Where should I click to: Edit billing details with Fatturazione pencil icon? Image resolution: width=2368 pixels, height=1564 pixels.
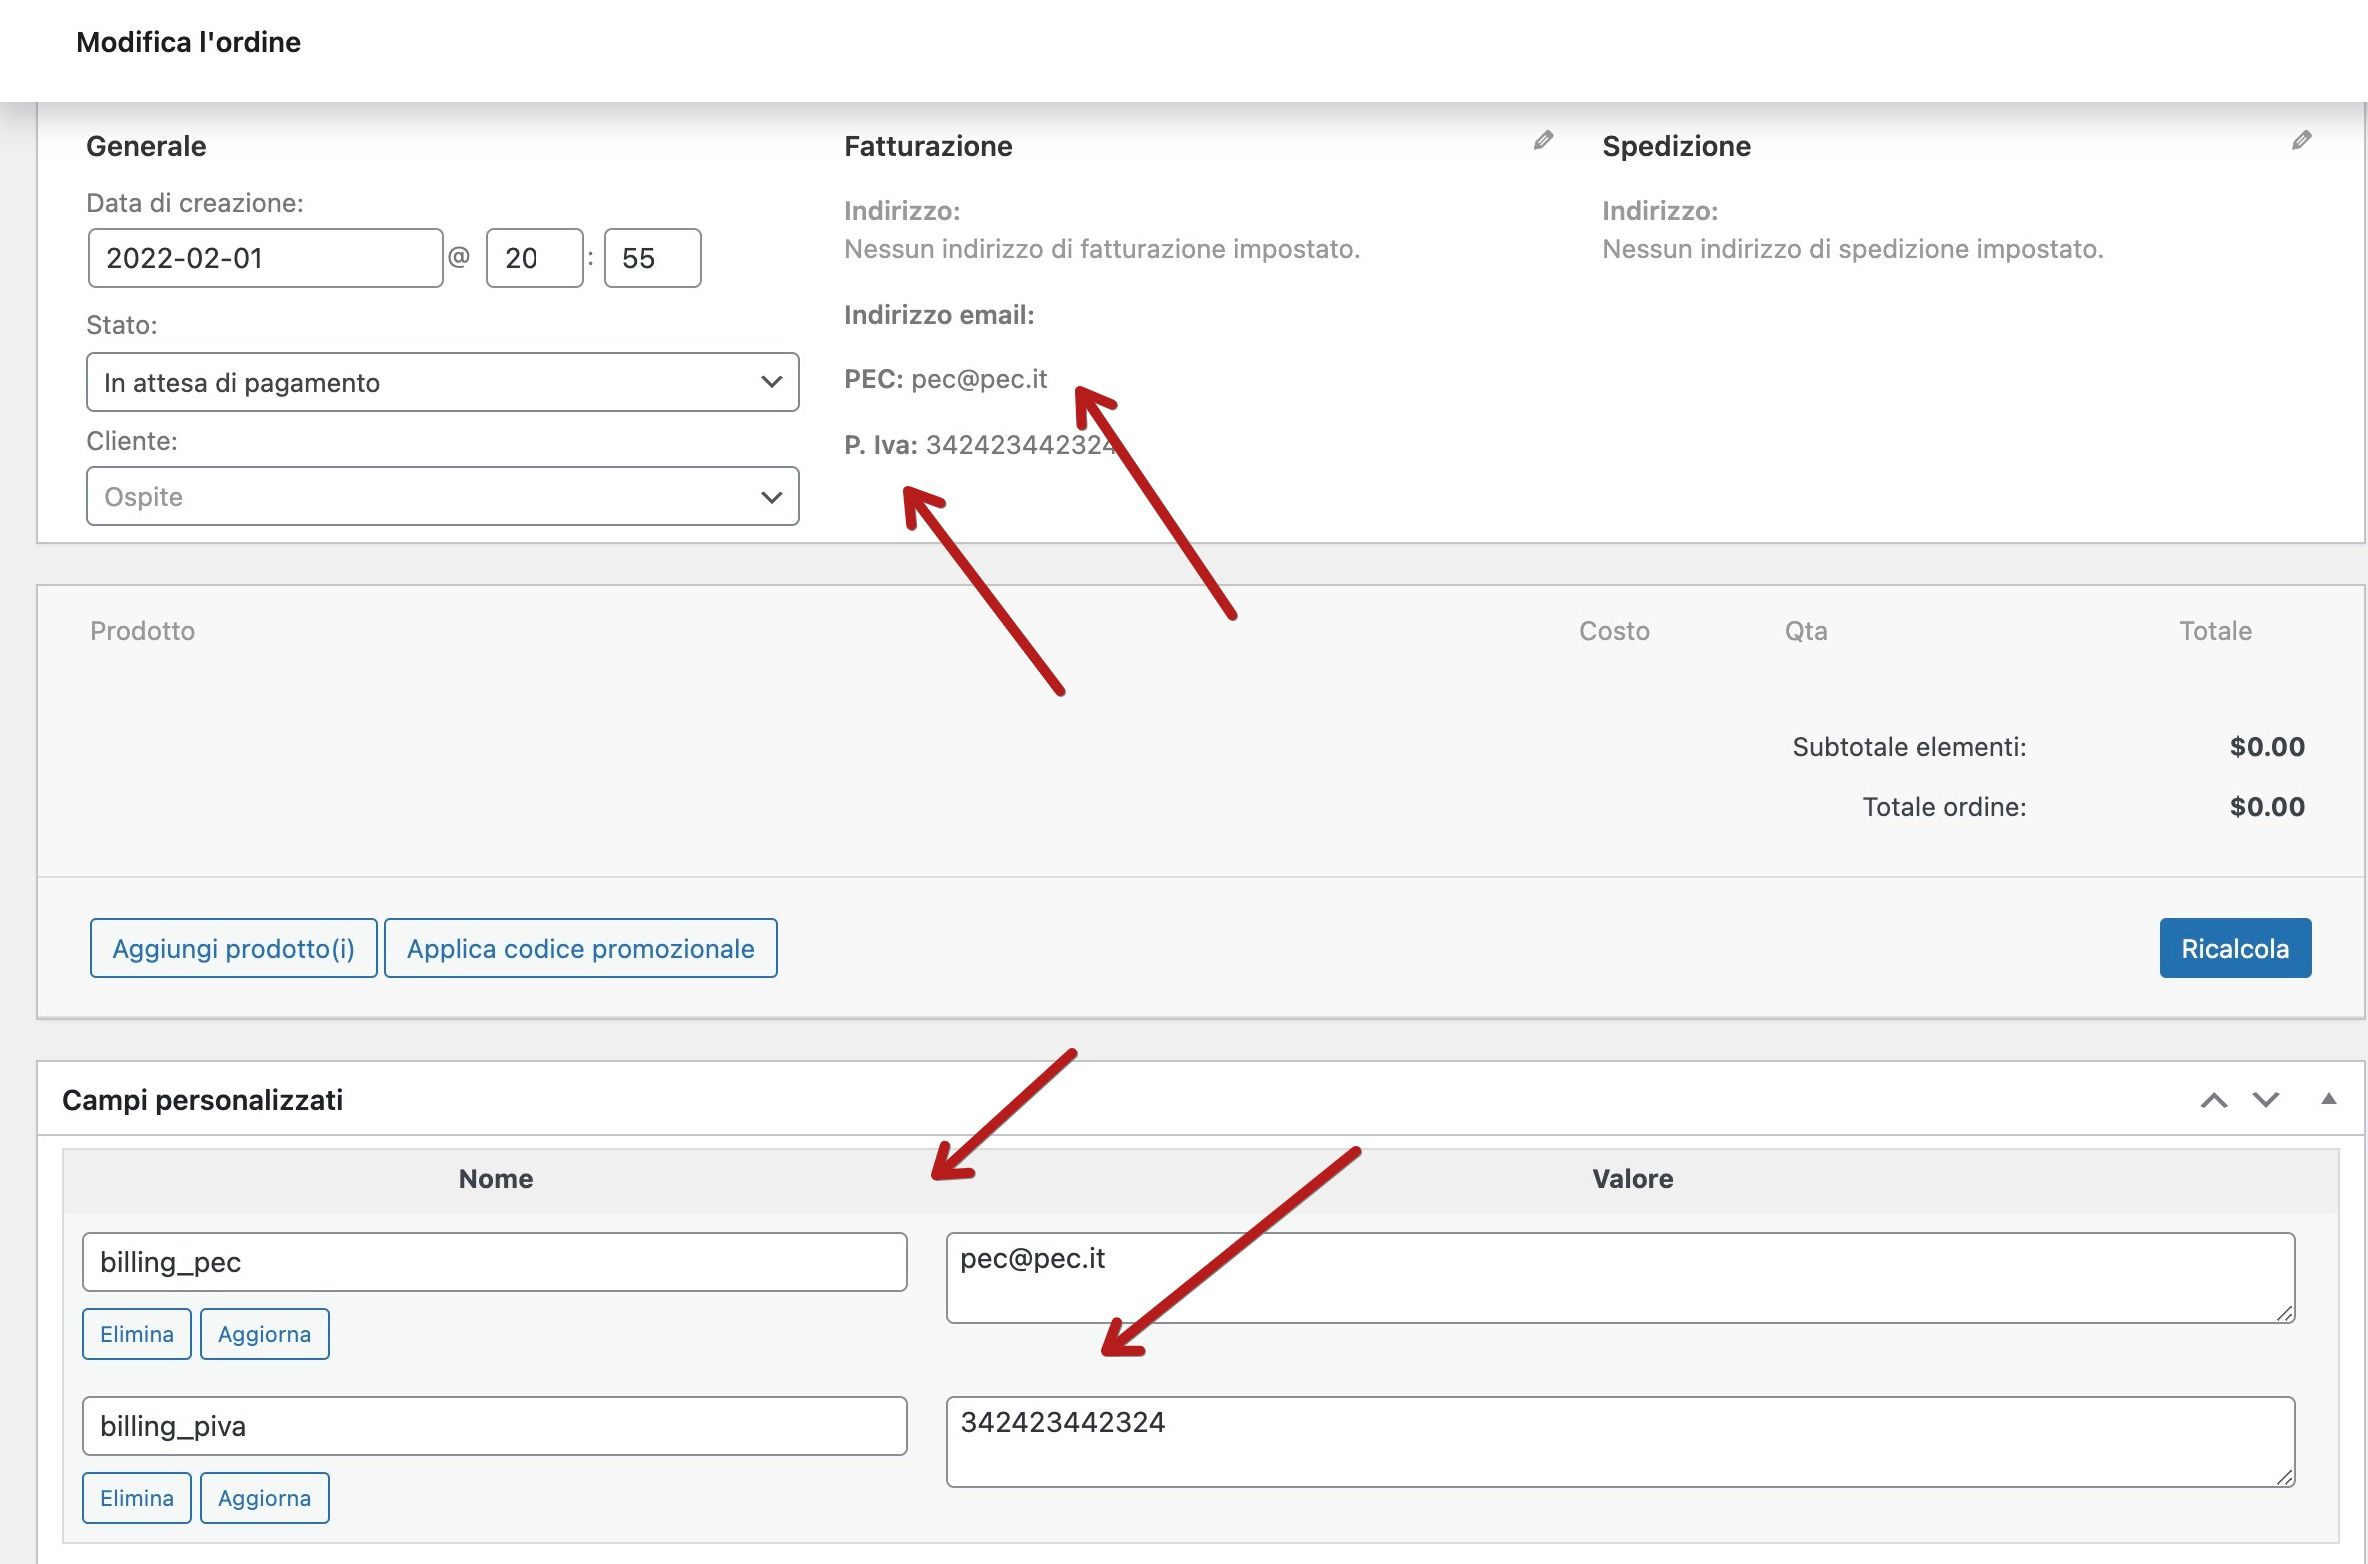pos(1543,140)
